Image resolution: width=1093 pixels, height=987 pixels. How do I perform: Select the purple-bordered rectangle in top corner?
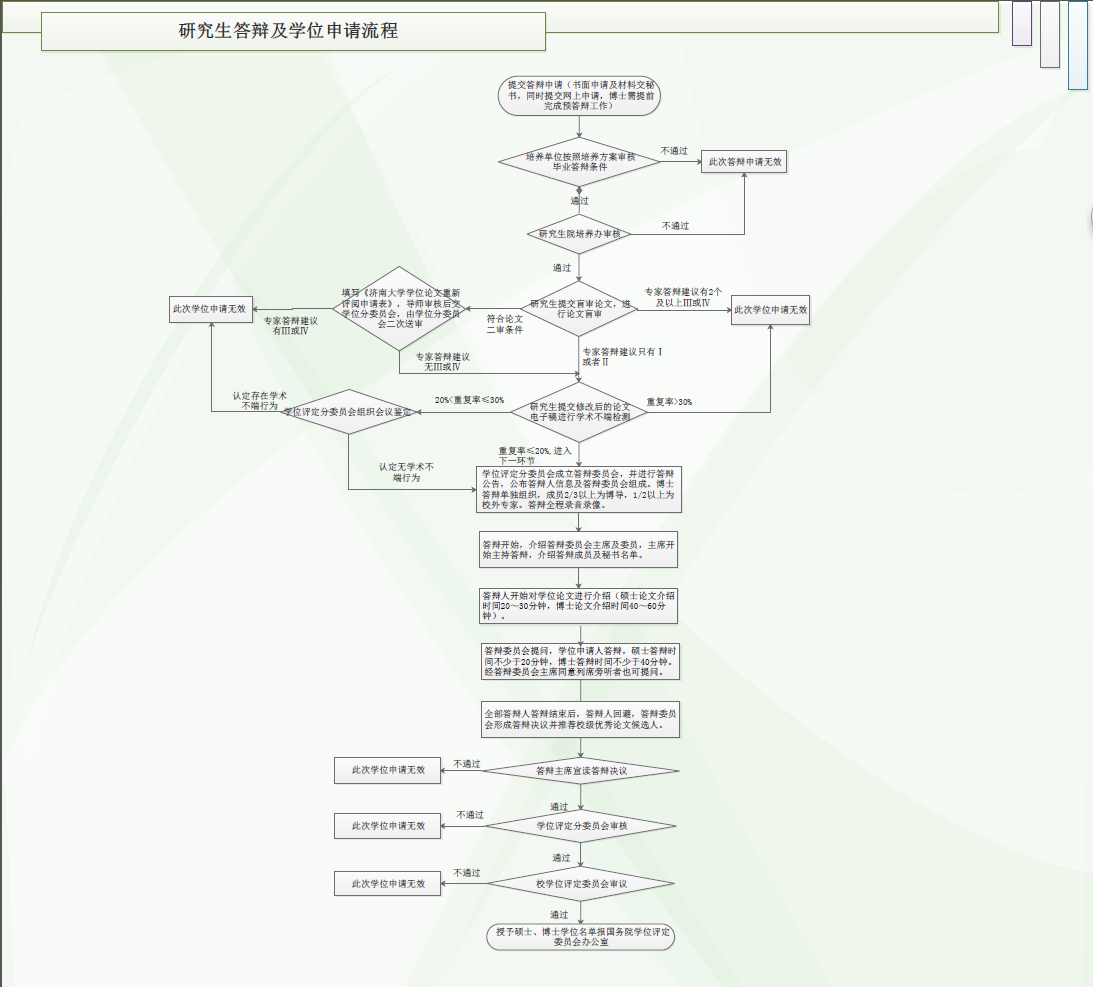1021,23
